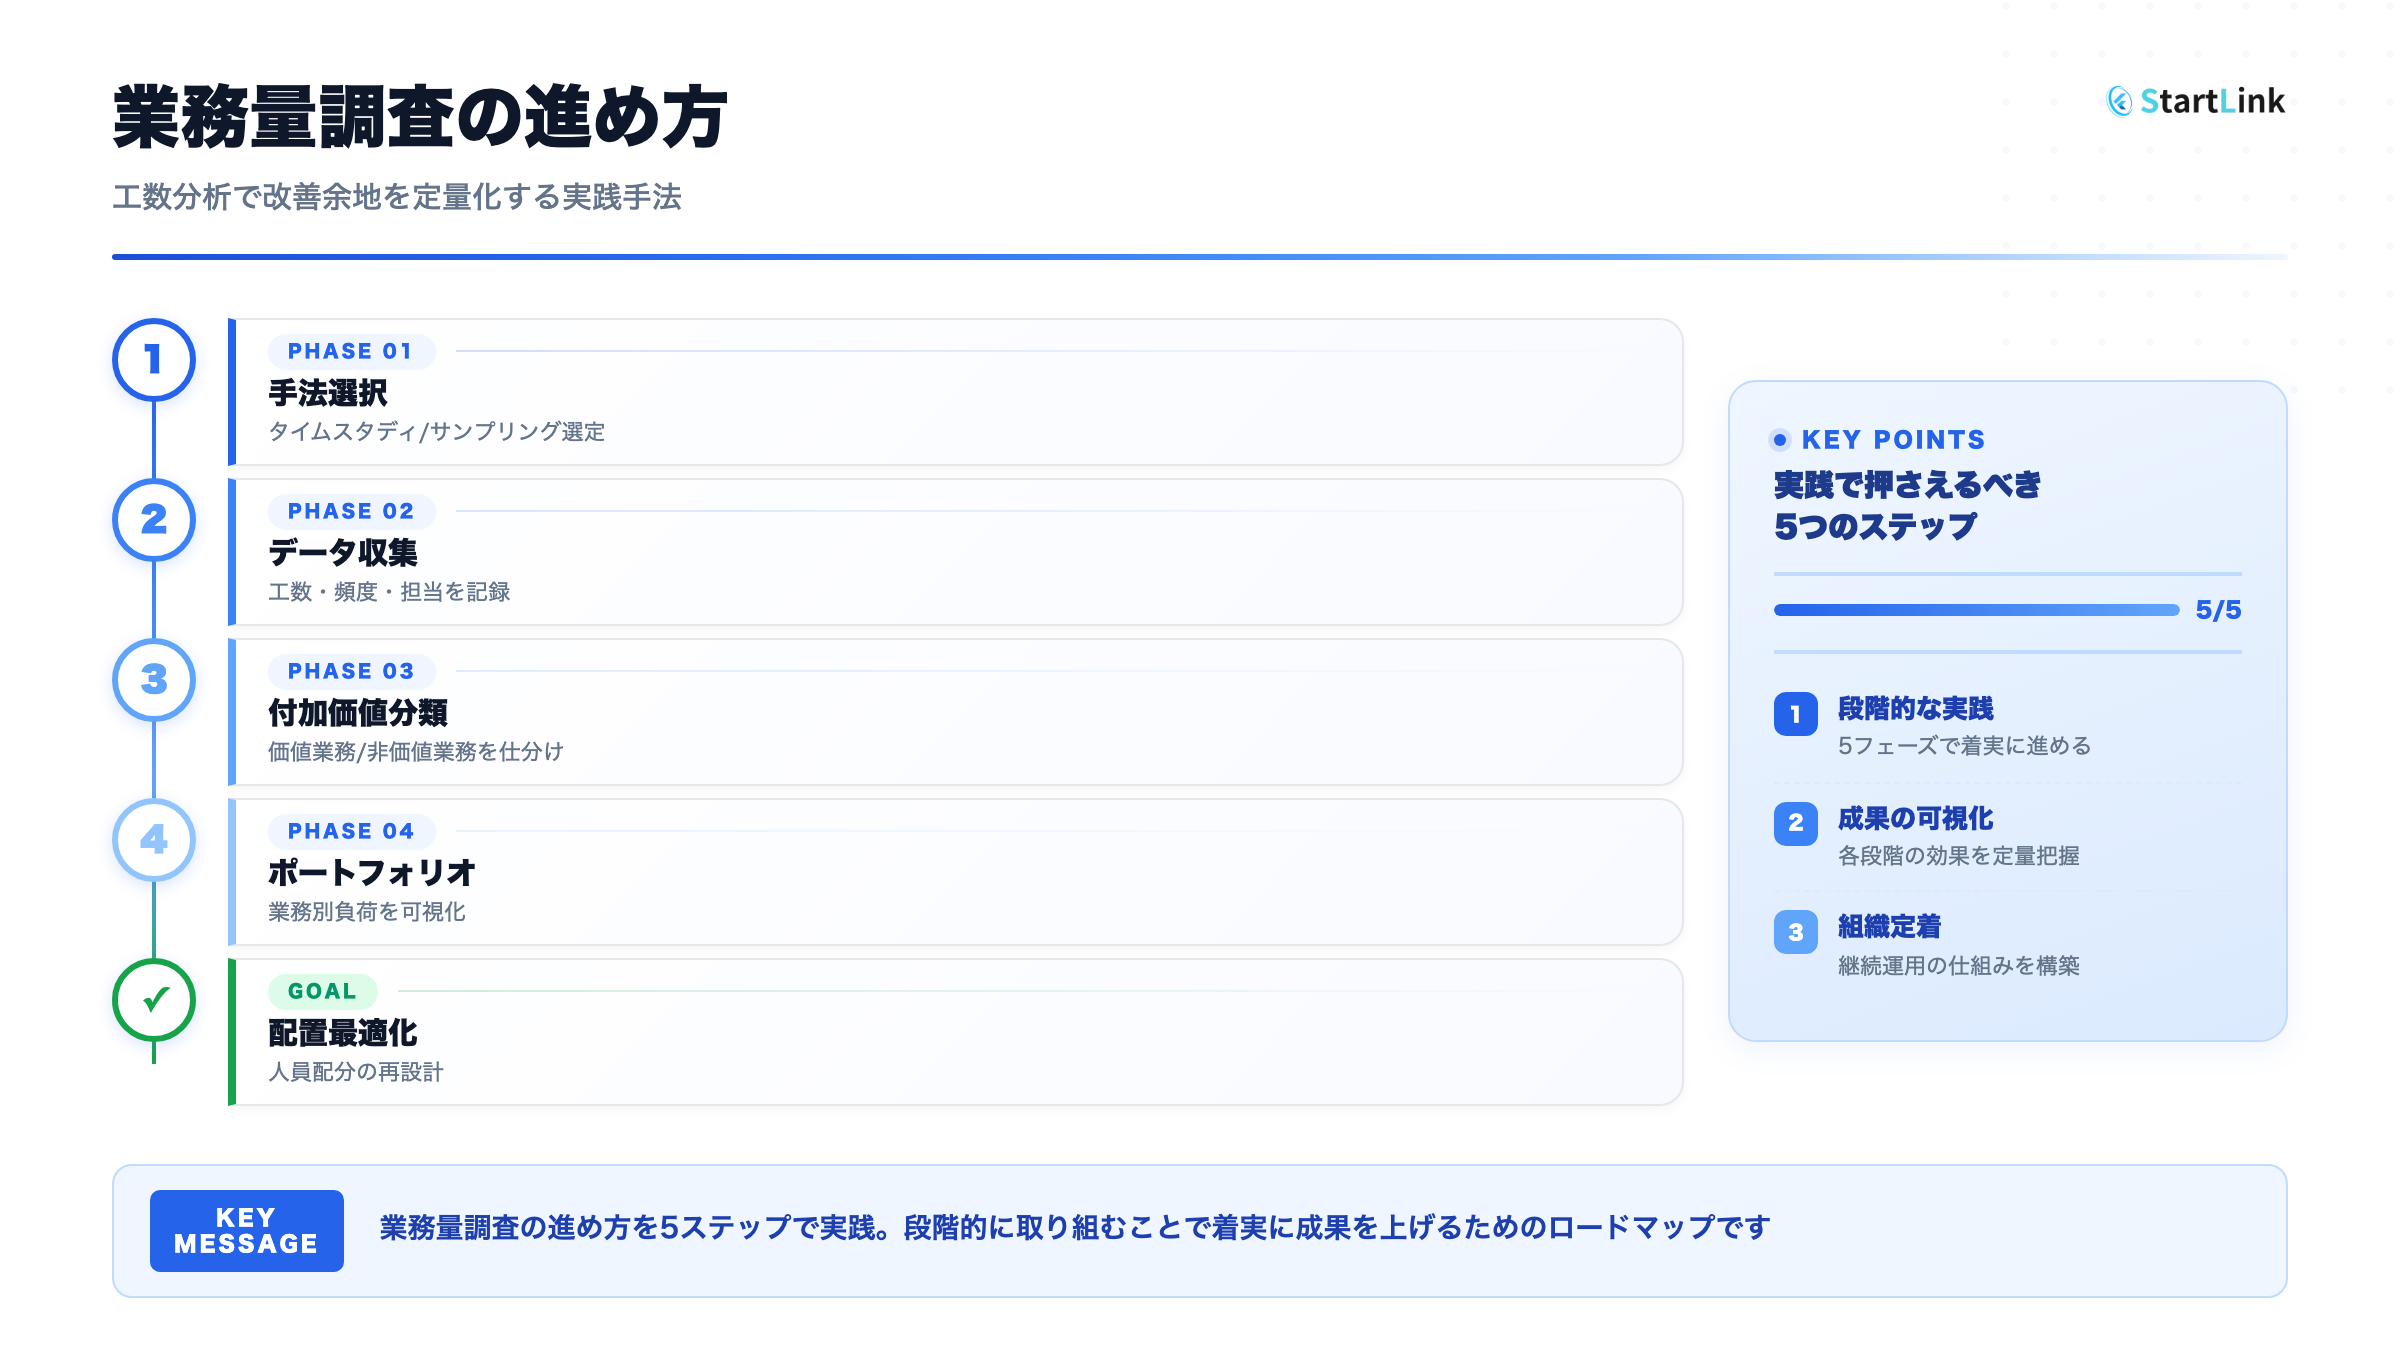Viewport: 2400px width, 1350px height.
Task: Click the step 4 circle icon
Action: point(153,840)
